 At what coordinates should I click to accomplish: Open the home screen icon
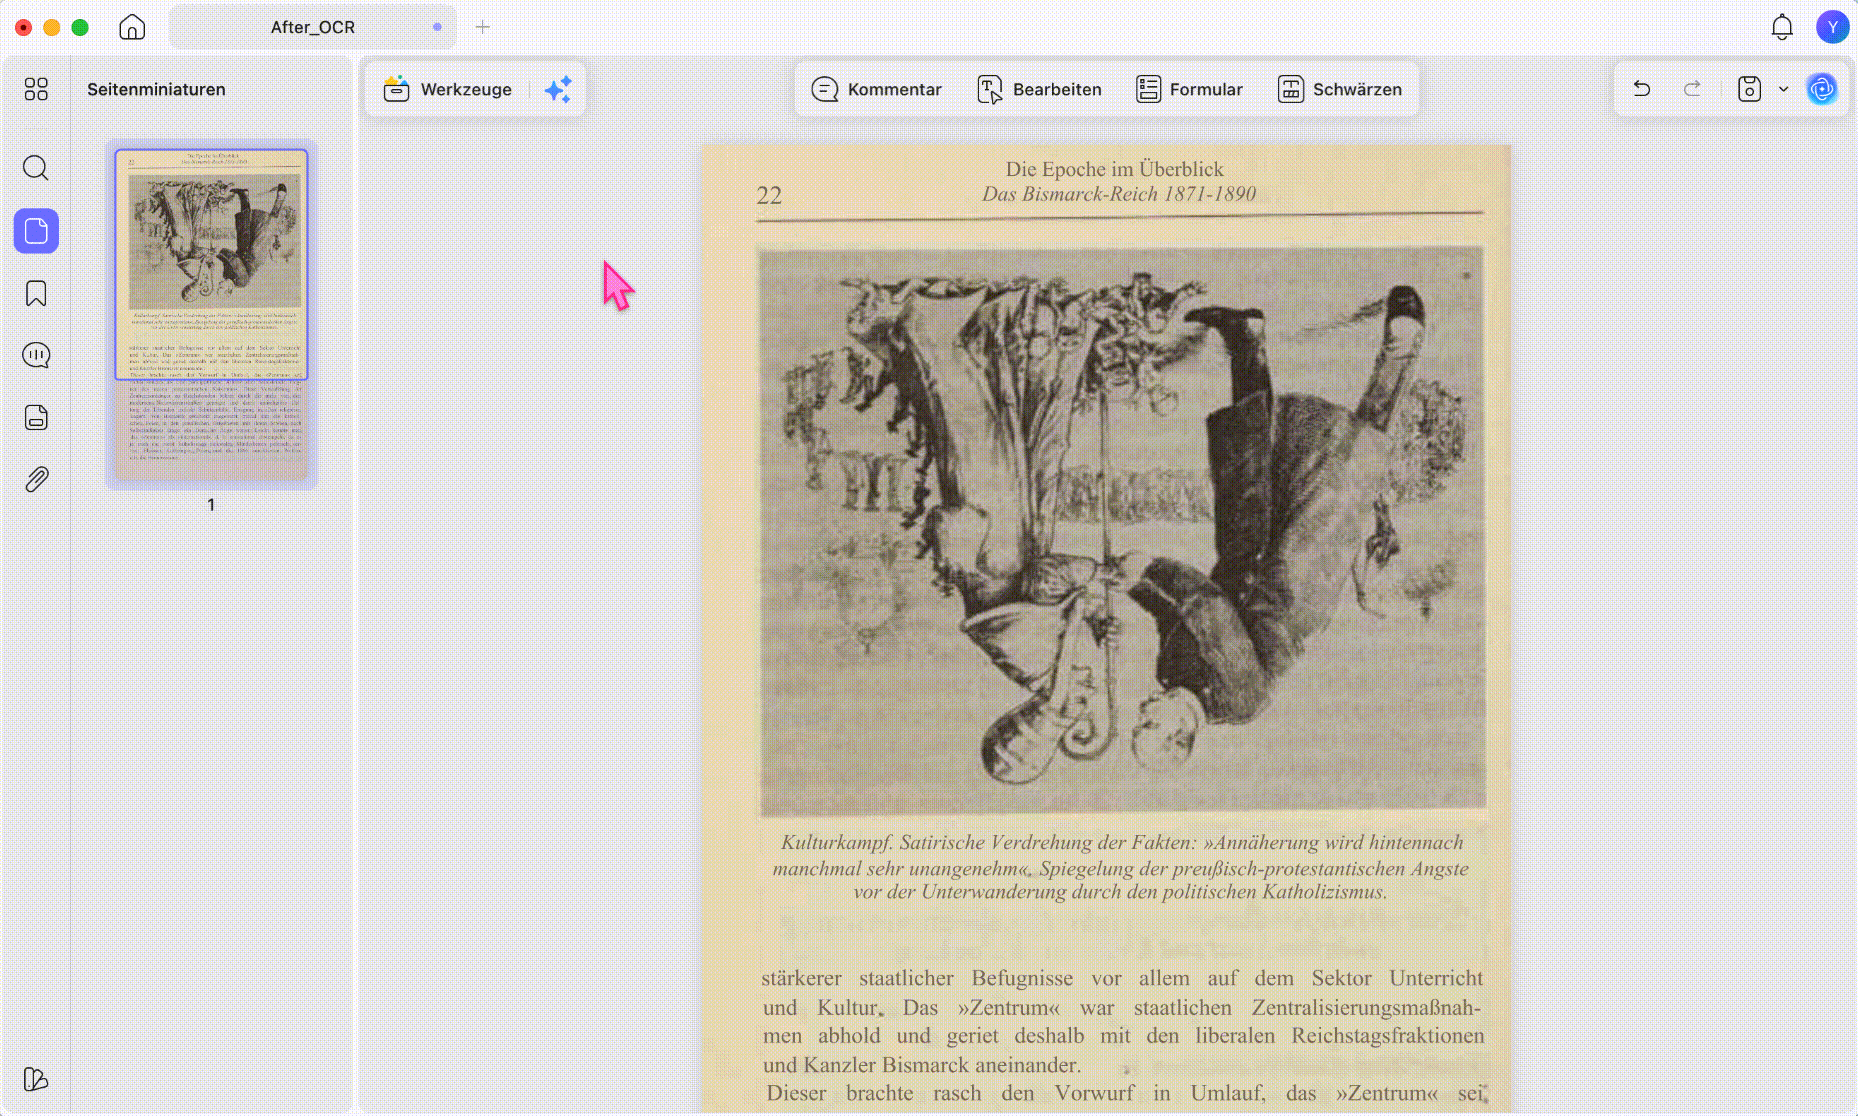pos(132,27)
